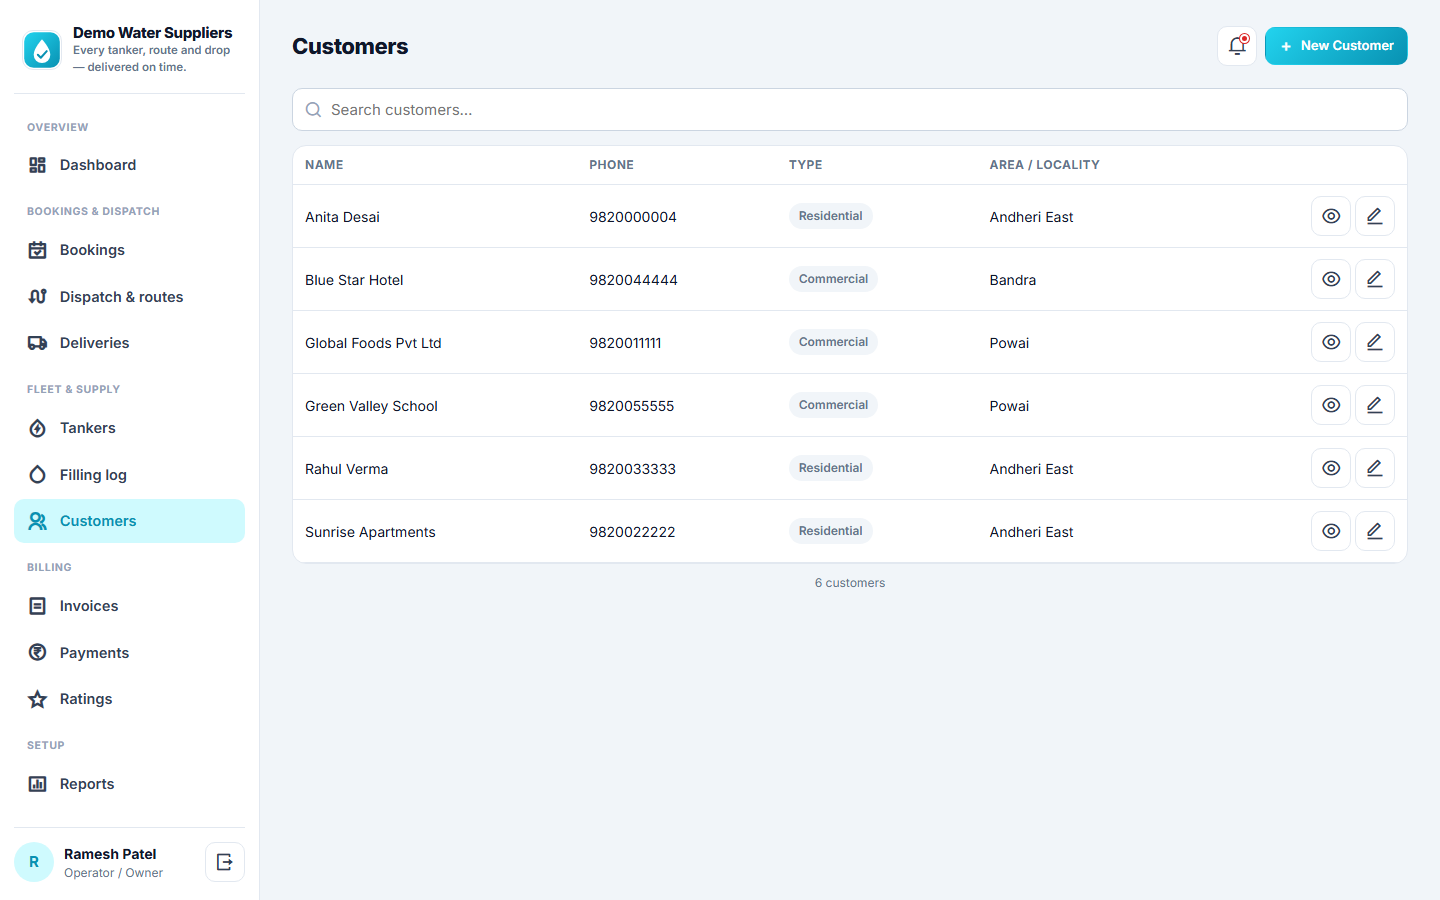Edit the Sunrise Apartments record
This screenshot has width=1440, height=900.
pos(1375,531)
